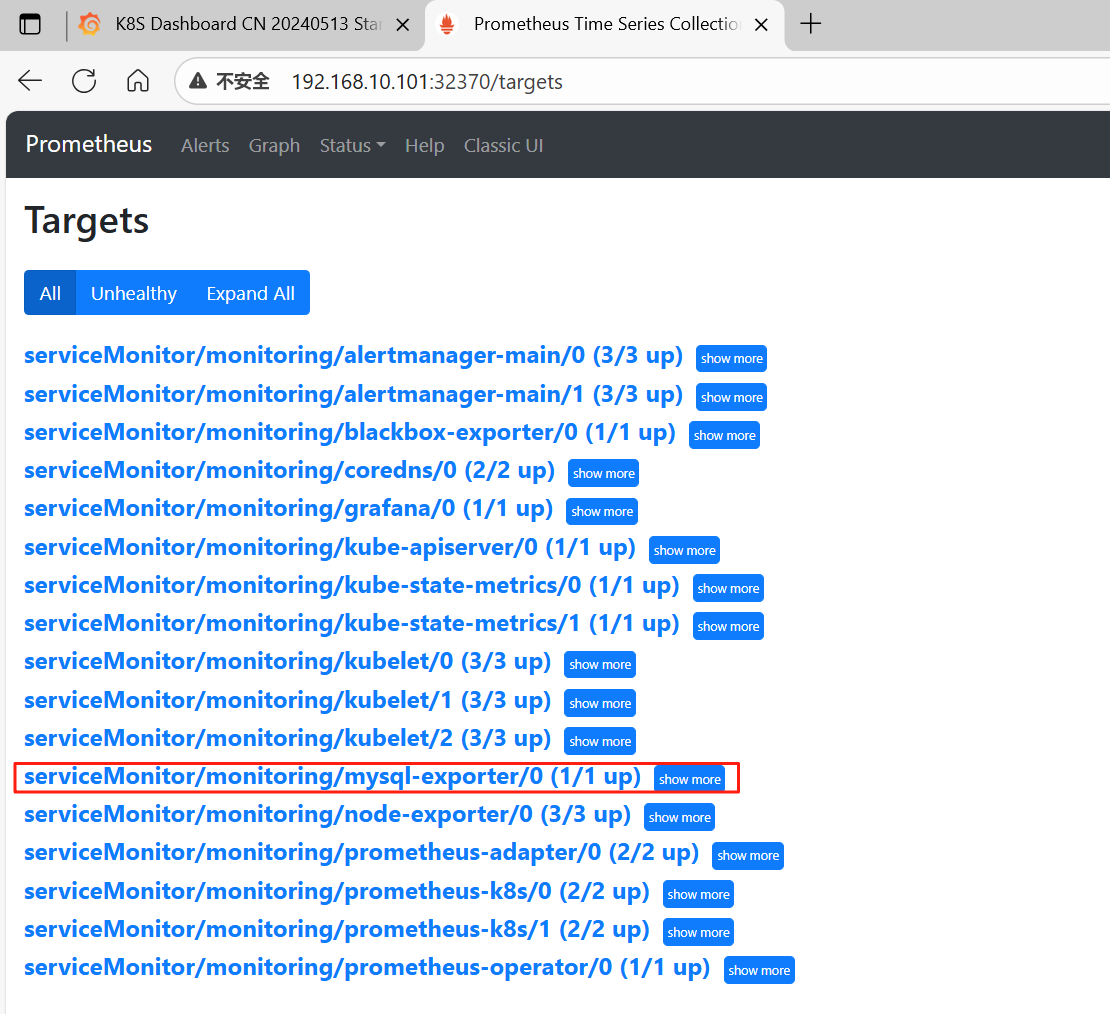Filter to Unhealthy targets
This screenshot has width=1110, height=1014.
(x=134, y=292)
